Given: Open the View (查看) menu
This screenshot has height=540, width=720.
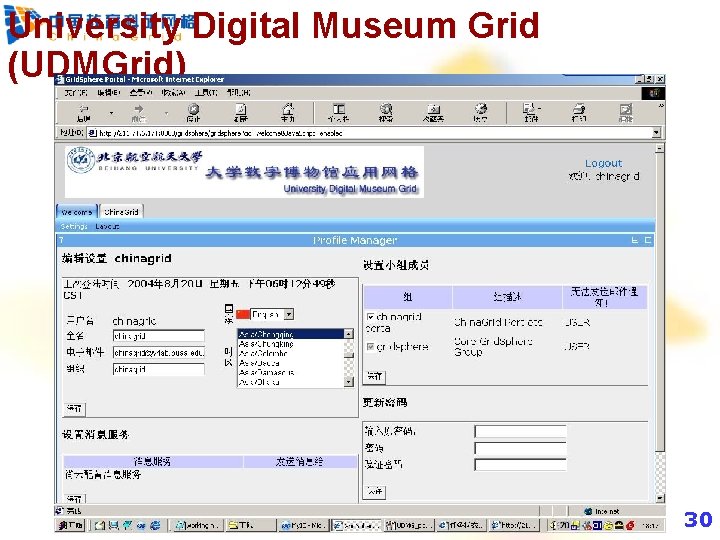Looking at the screenshot, I should coord(141,93).
